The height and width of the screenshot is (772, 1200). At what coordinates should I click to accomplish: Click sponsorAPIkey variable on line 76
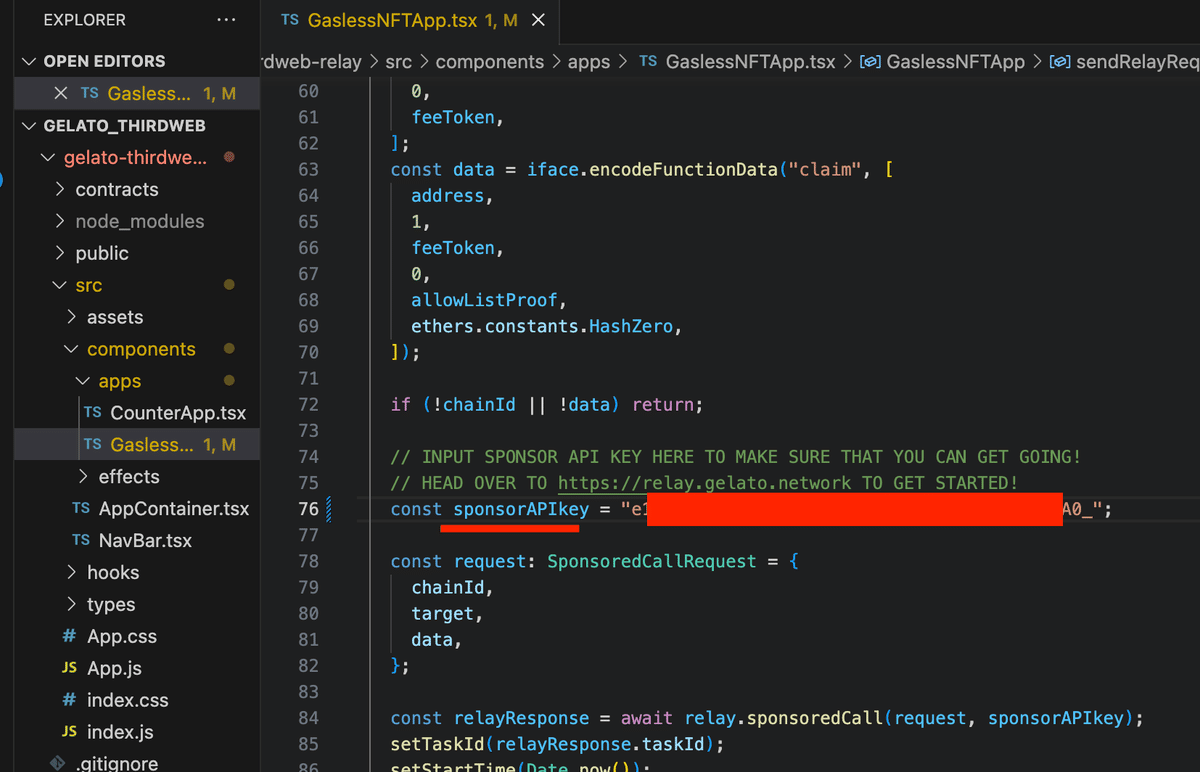521,509
